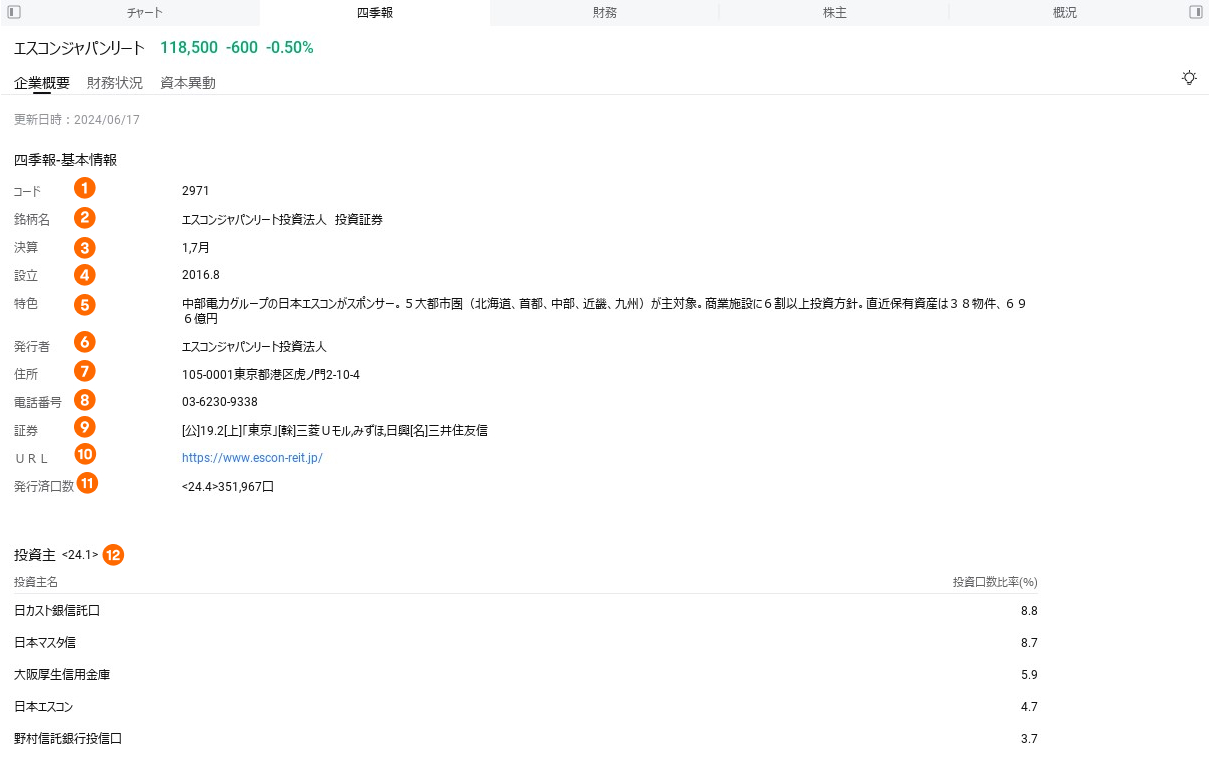
Task: Click the 証券 field label
Action: pyautogui.click(x=26, y=430)
